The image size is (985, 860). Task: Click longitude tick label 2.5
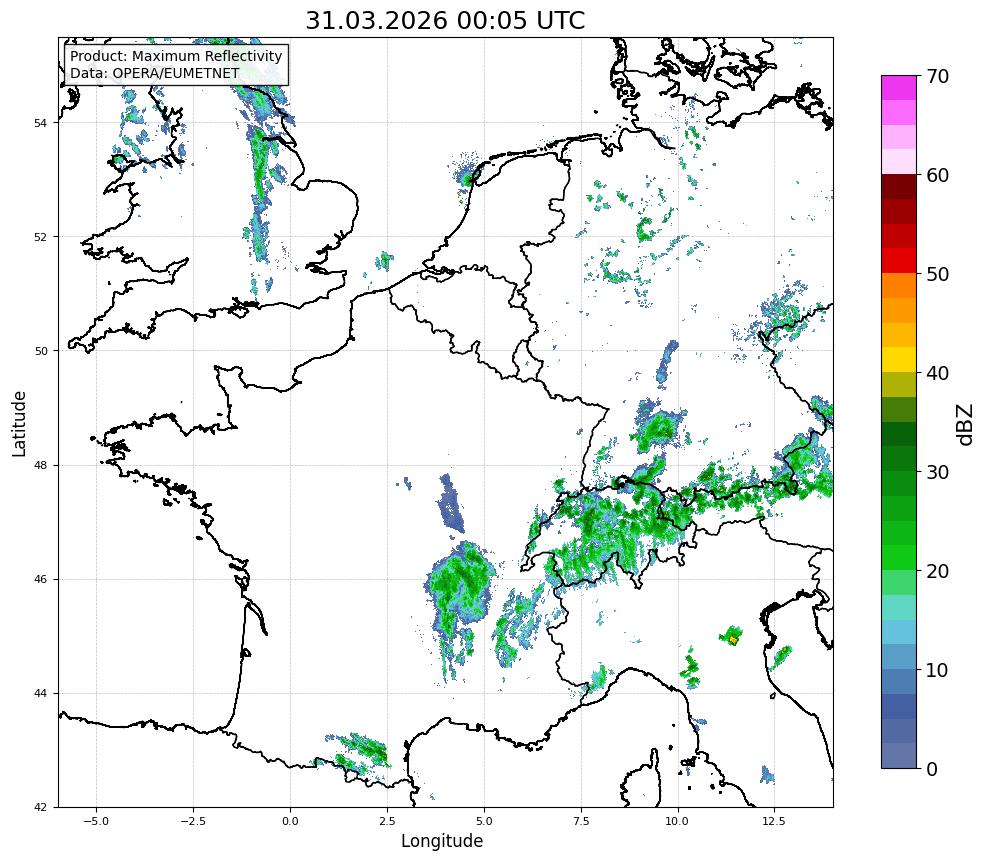click(387, 821)
